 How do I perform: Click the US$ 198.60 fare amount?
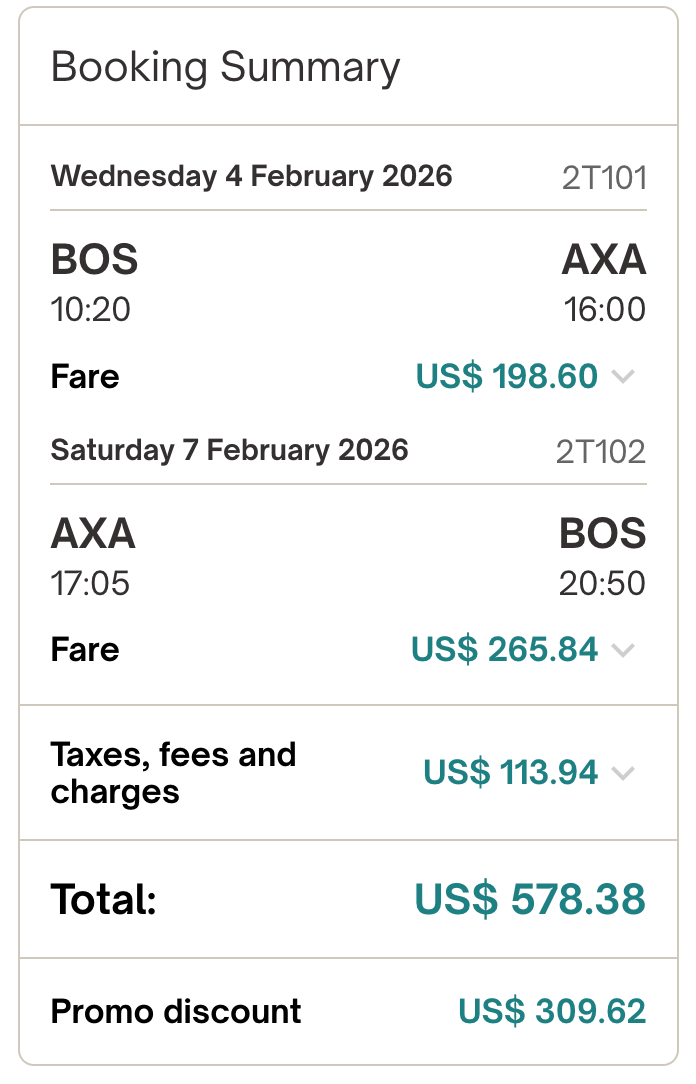click(x=505, y=377)
